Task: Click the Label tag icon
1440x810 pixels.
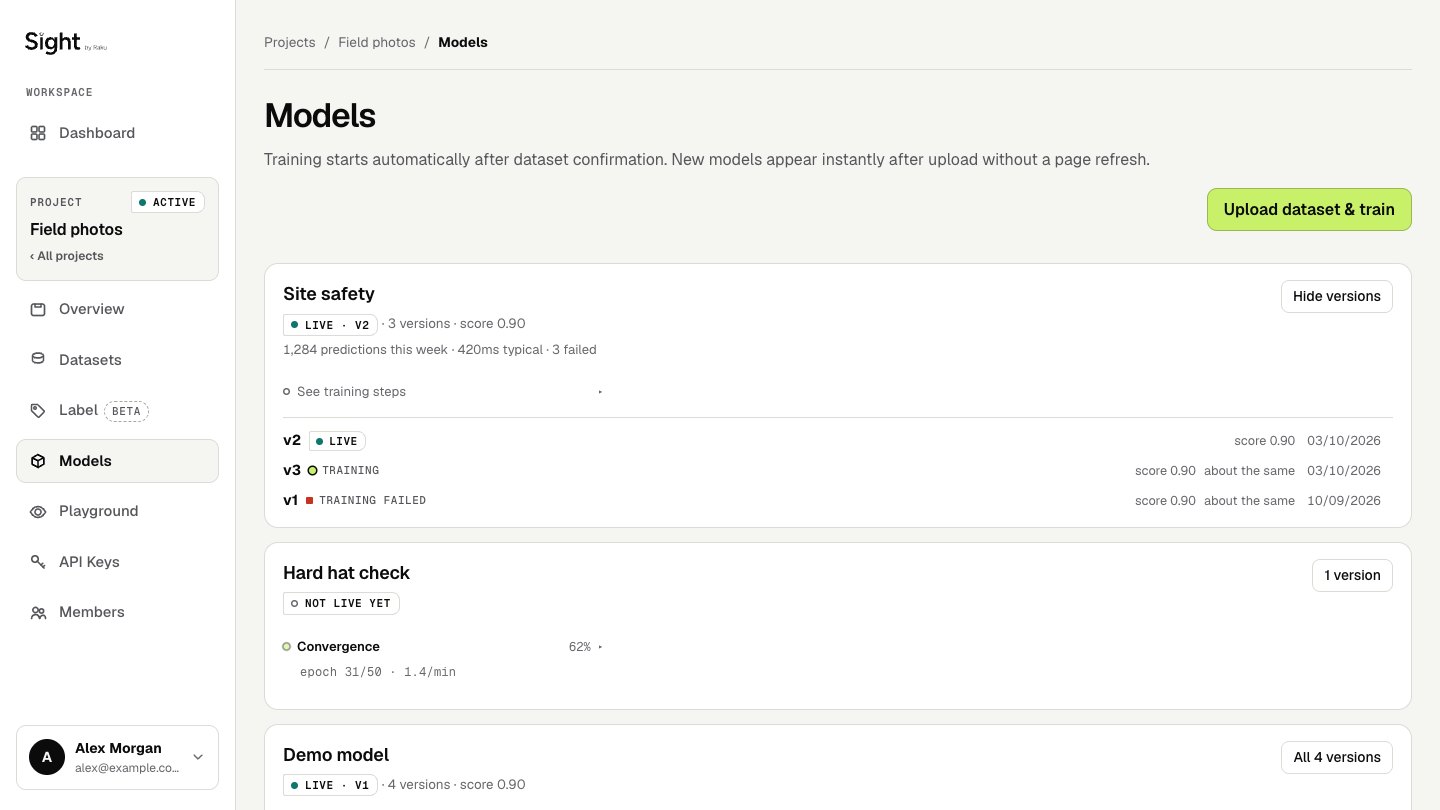Action: click(x=38, y=410)
